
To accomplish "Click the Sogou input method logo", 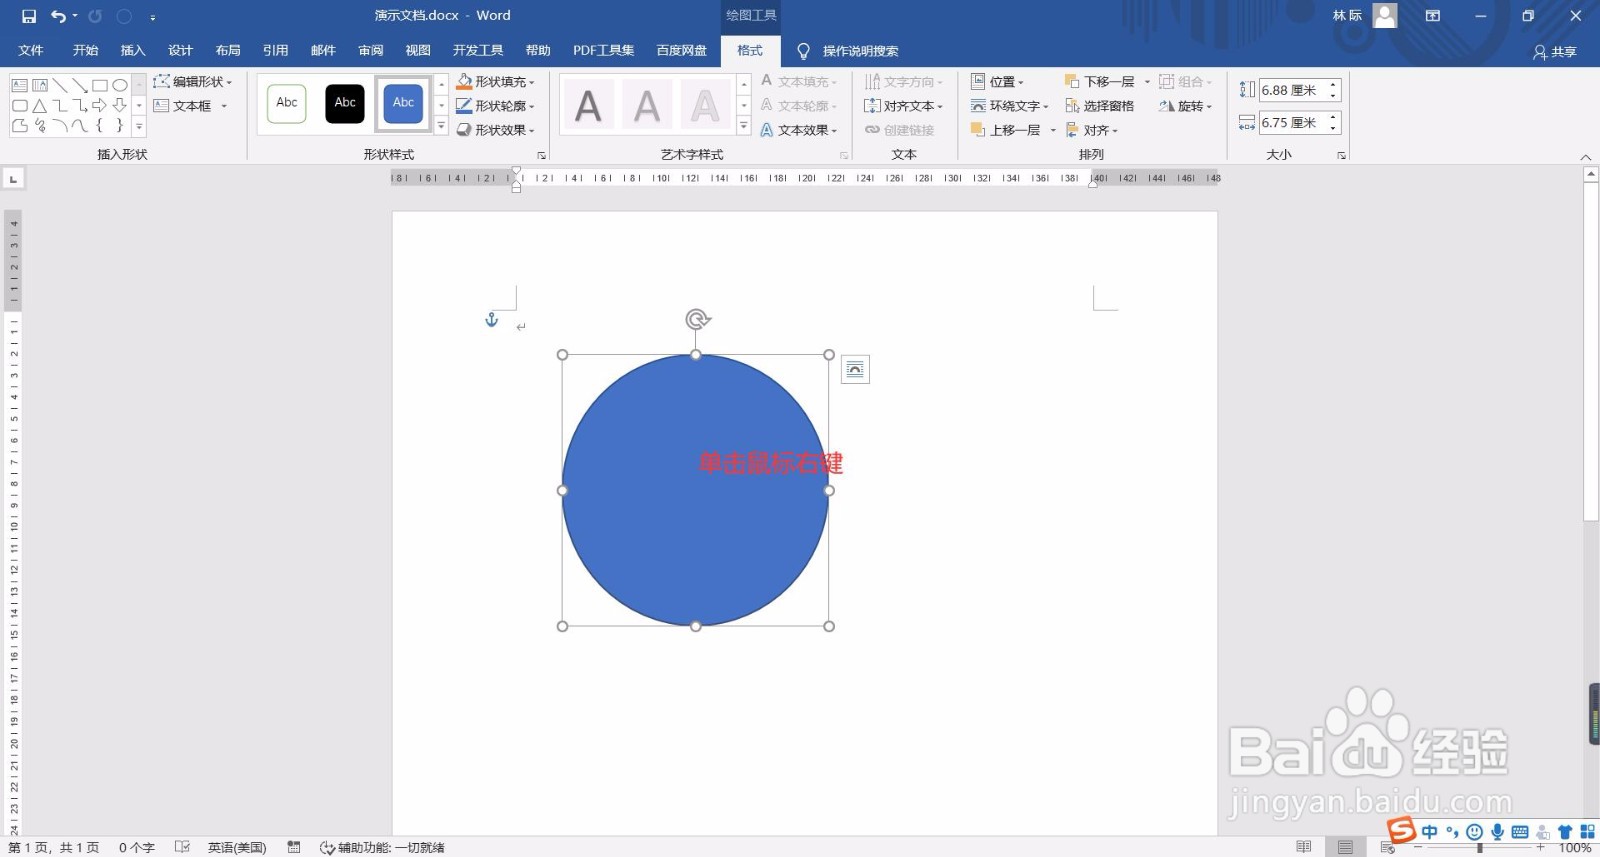I will (1402, 831).
